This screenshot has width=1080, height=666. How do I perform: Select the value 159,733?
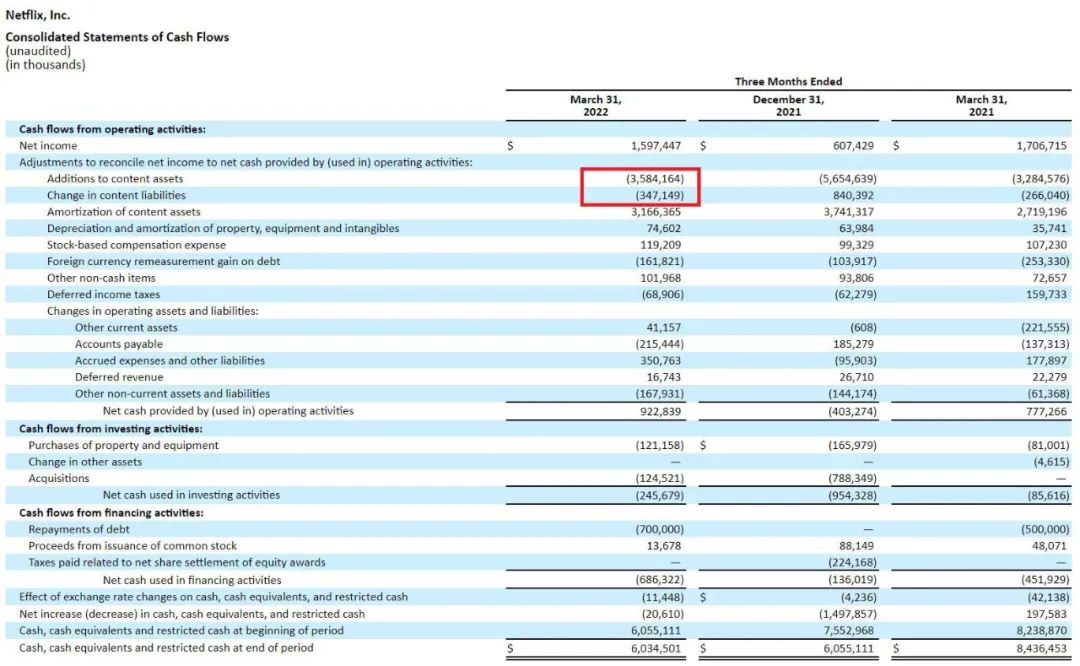pyautogui.click(x=1046, y=295)
